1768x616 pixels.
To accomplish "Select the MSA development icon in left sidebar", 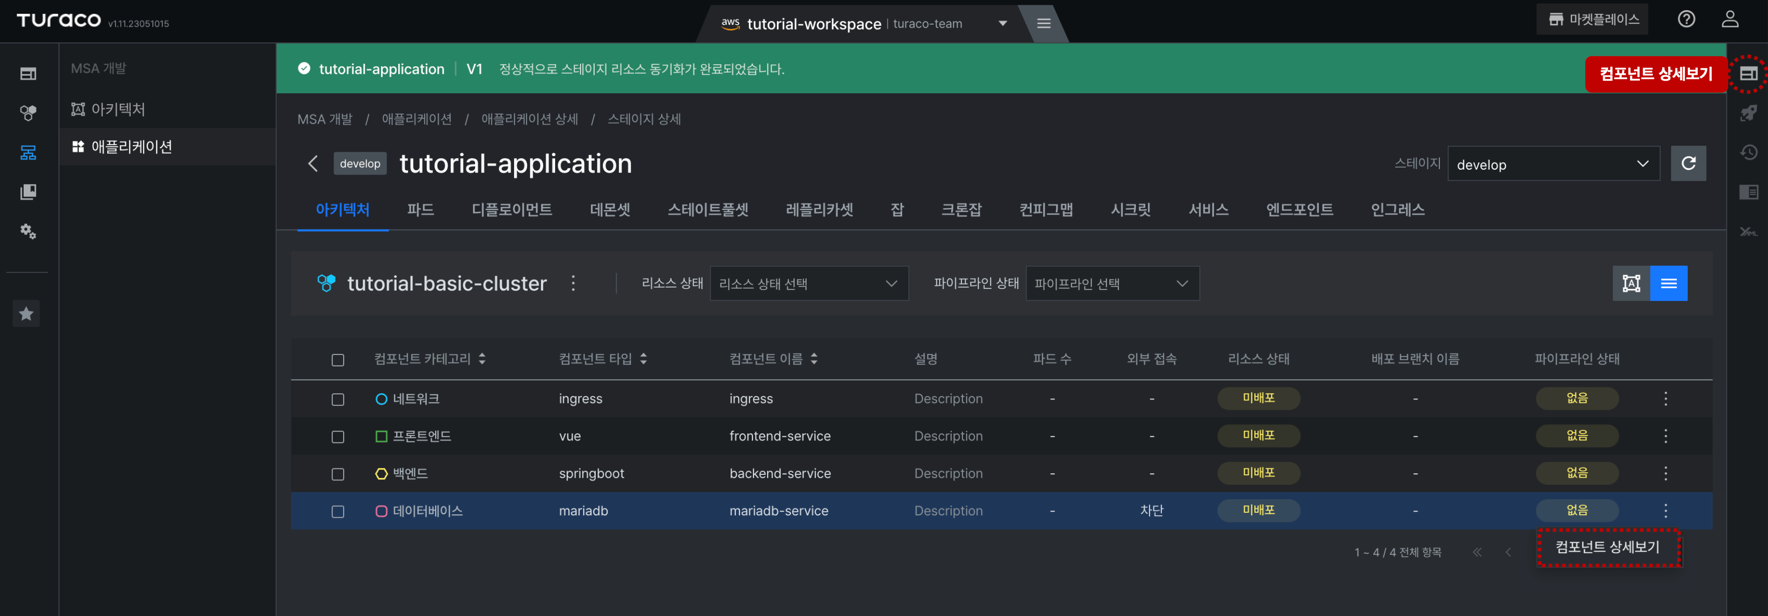I will (x=28, y=152).
